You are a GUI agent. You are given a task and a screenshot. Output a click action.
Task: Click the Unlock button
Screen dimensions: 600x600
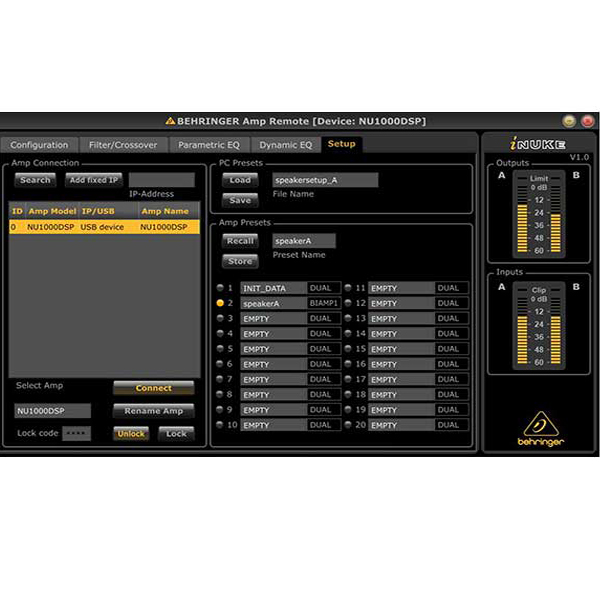[131, 434]
